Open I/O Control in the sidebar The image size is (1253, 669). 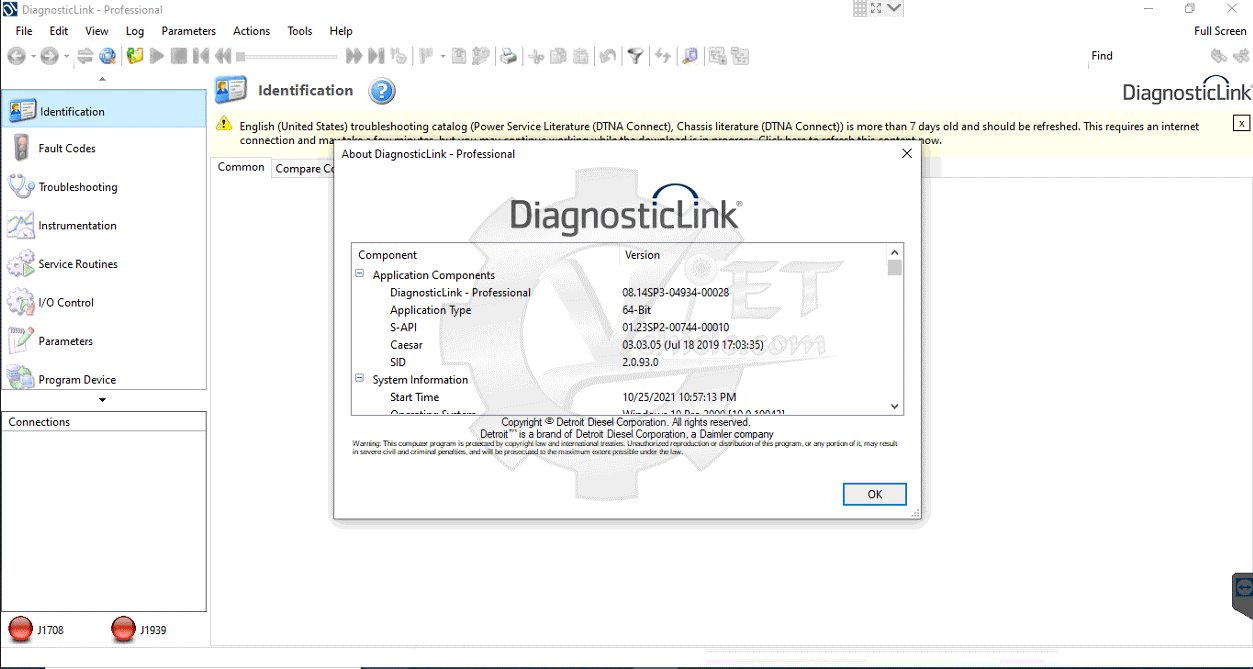104,302
